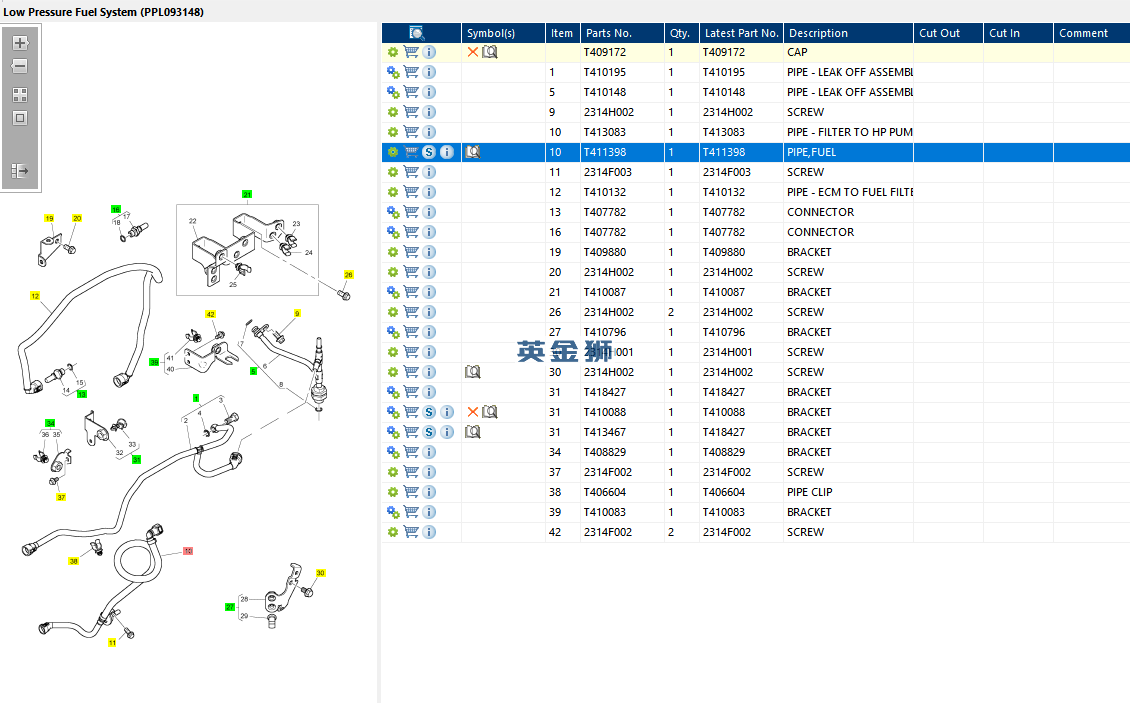Sort by the Item column header
This screenshot has width=1130, height=703.
pos(563,33)
